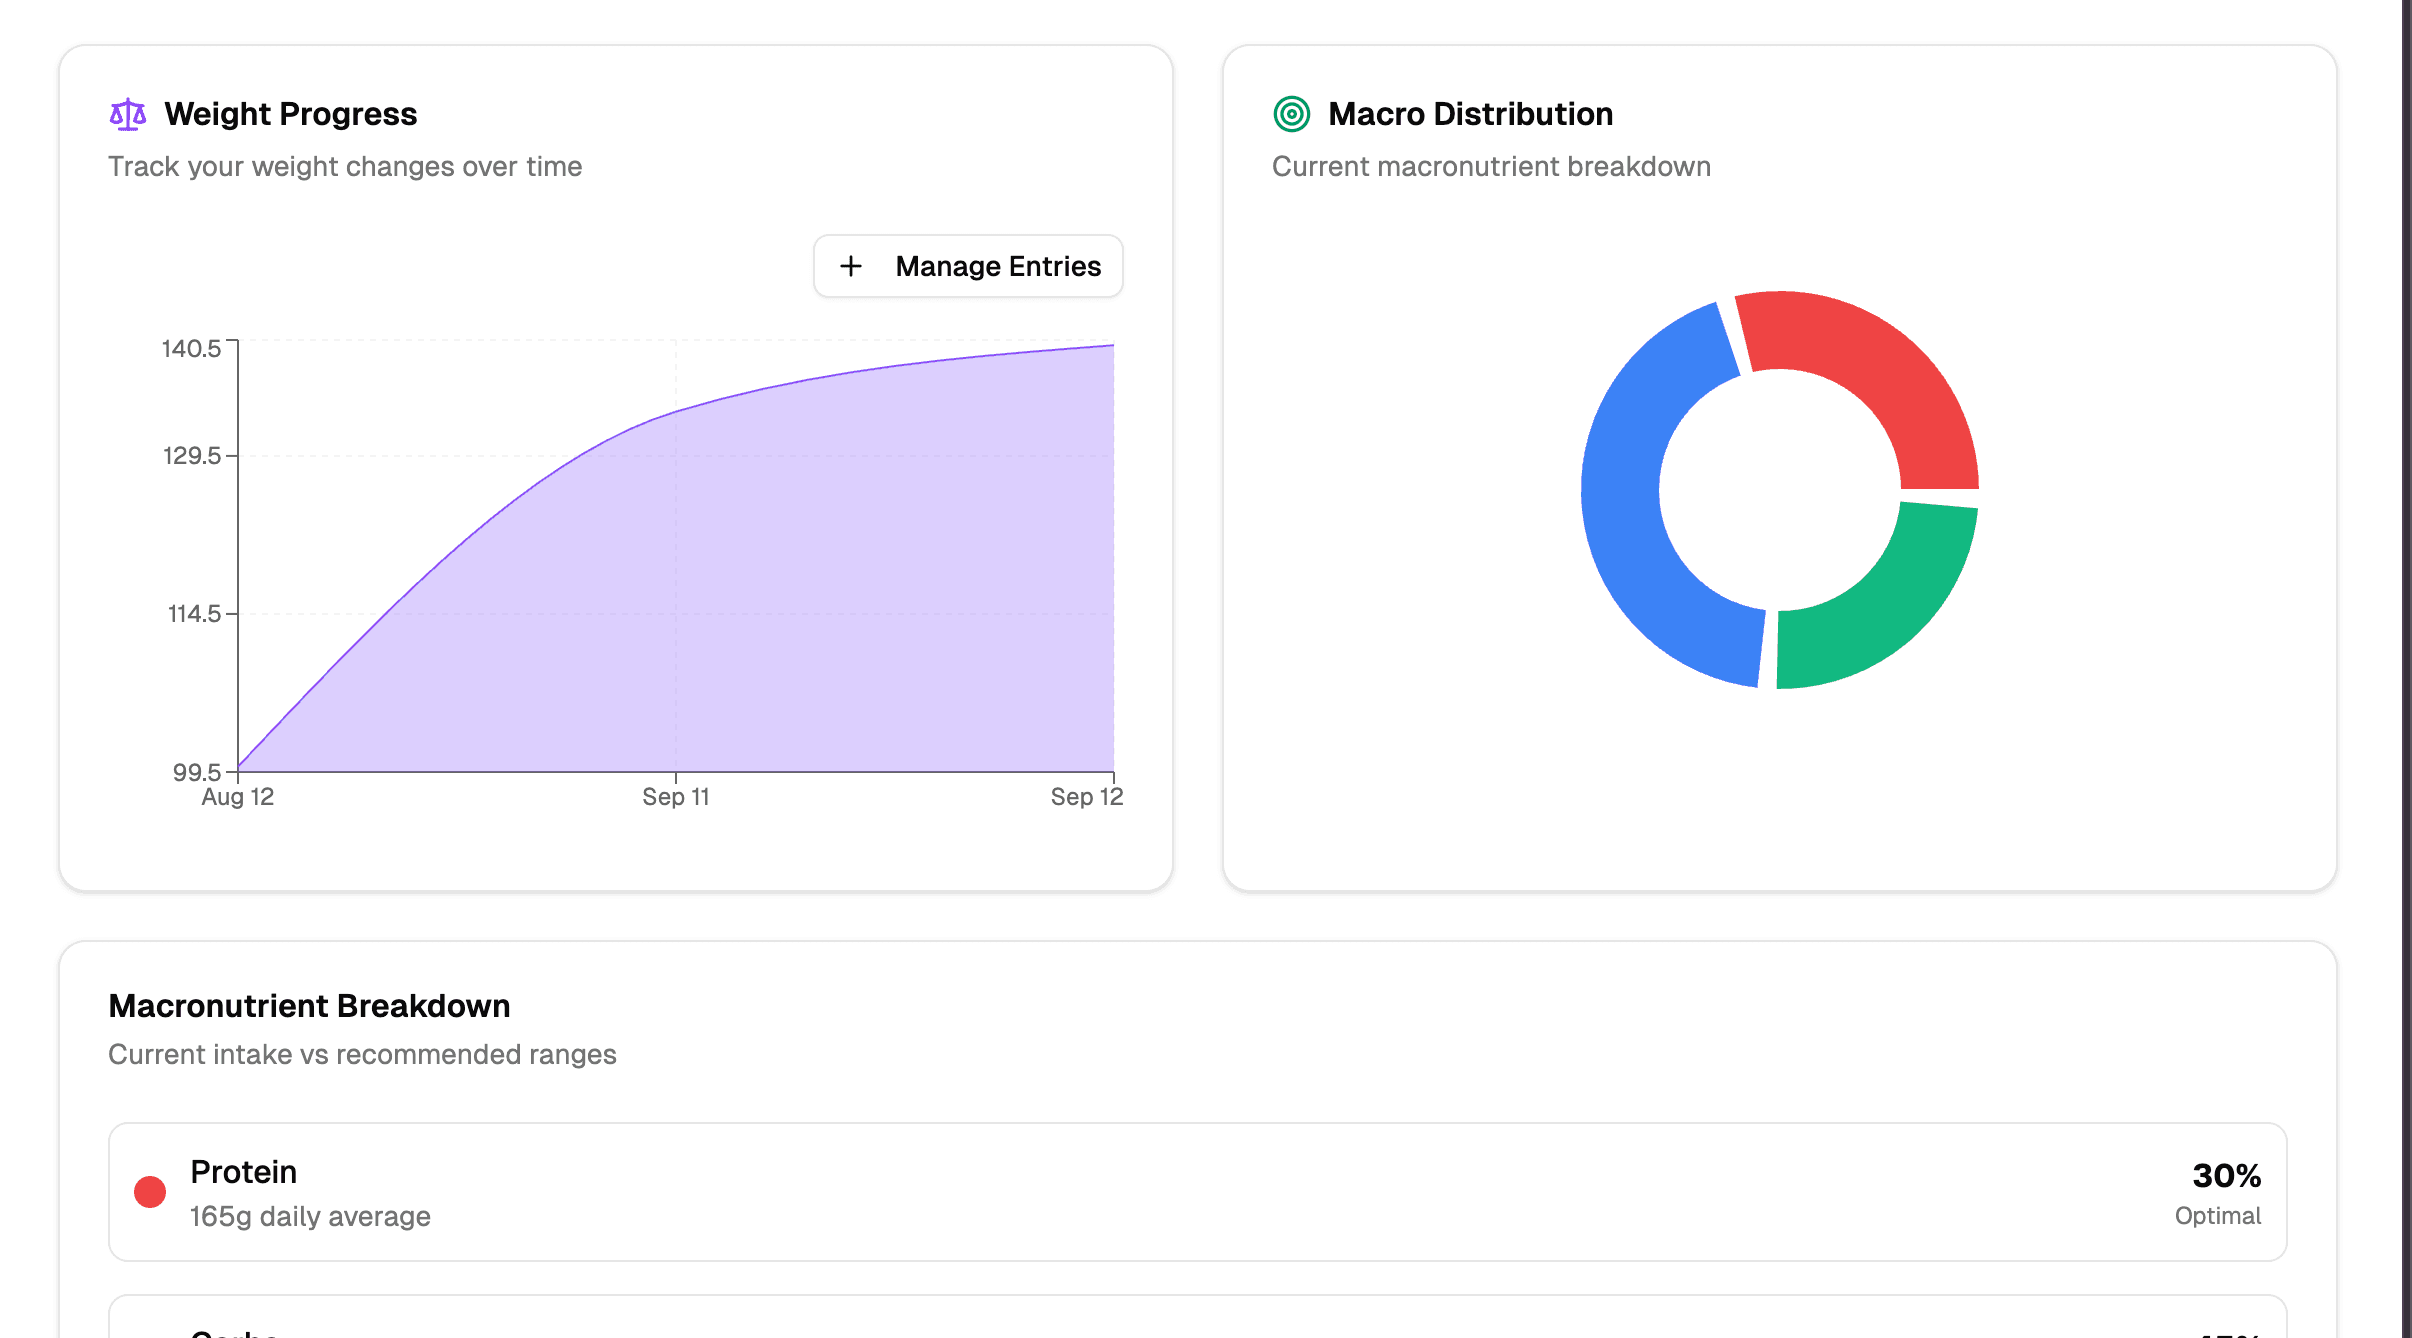Click the Optimal status label
The height and width of the screenshot is (1338, 2412).
click(2217, 1216)
